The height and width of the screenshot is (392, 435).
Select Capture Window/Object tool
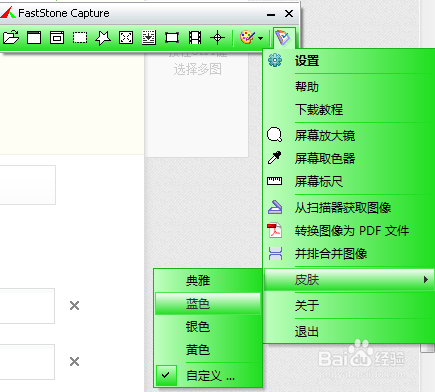(x=57, y=37)
